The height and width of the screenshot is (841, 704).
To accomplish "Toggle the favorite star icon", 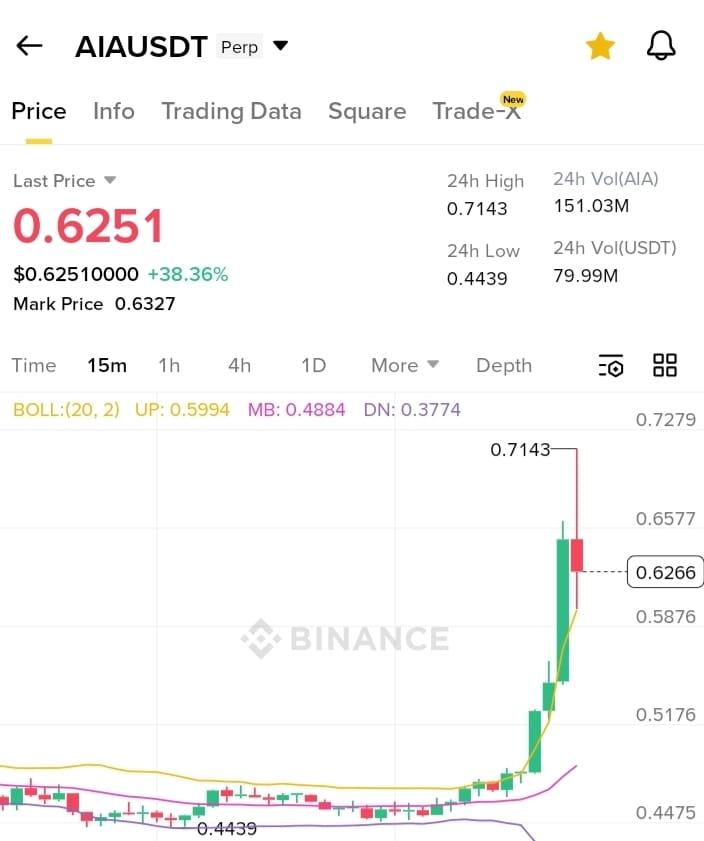I will coord(600,46).
